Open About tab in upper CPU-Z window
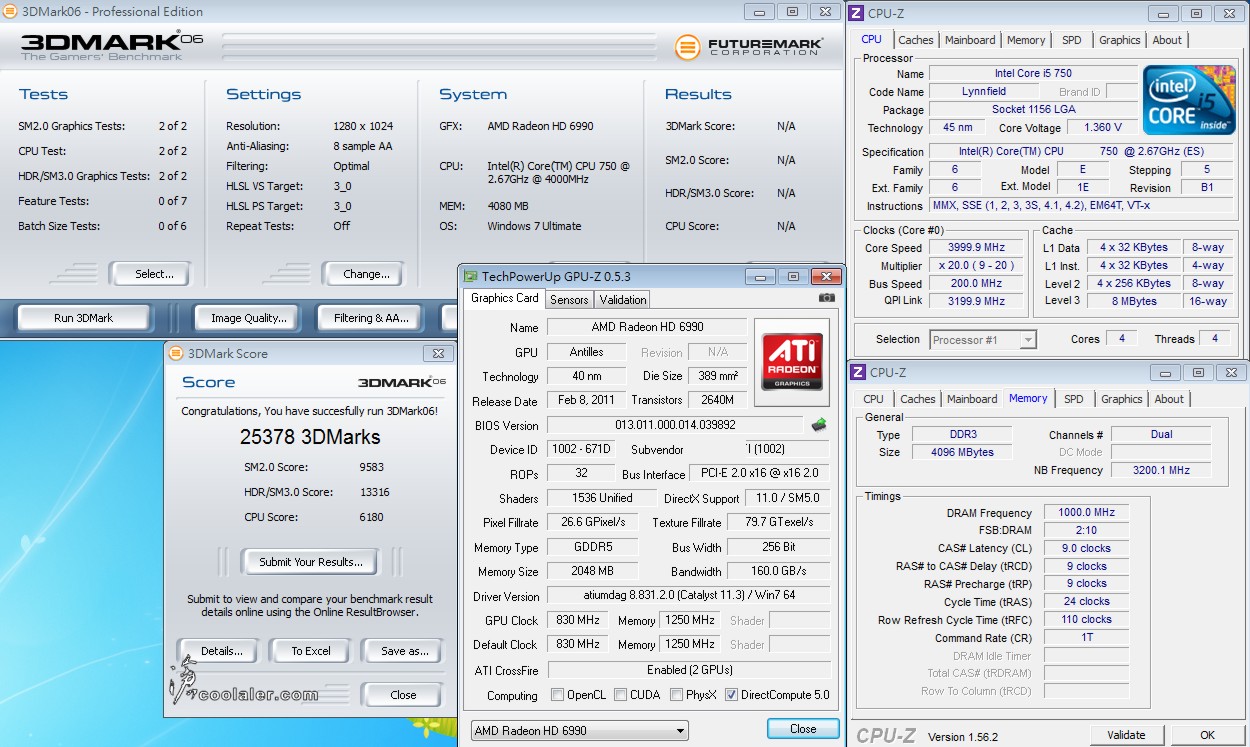This screenshot has height=747, width=1250. tap(1167, 40)
